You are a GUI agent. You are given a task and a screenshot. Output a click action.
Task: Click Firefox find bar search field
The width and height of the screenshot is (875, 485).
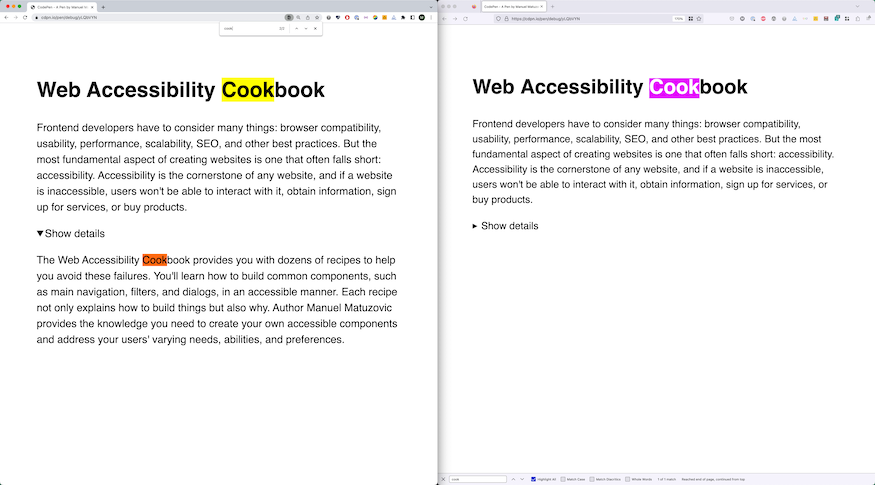click(x=478, y=479)
